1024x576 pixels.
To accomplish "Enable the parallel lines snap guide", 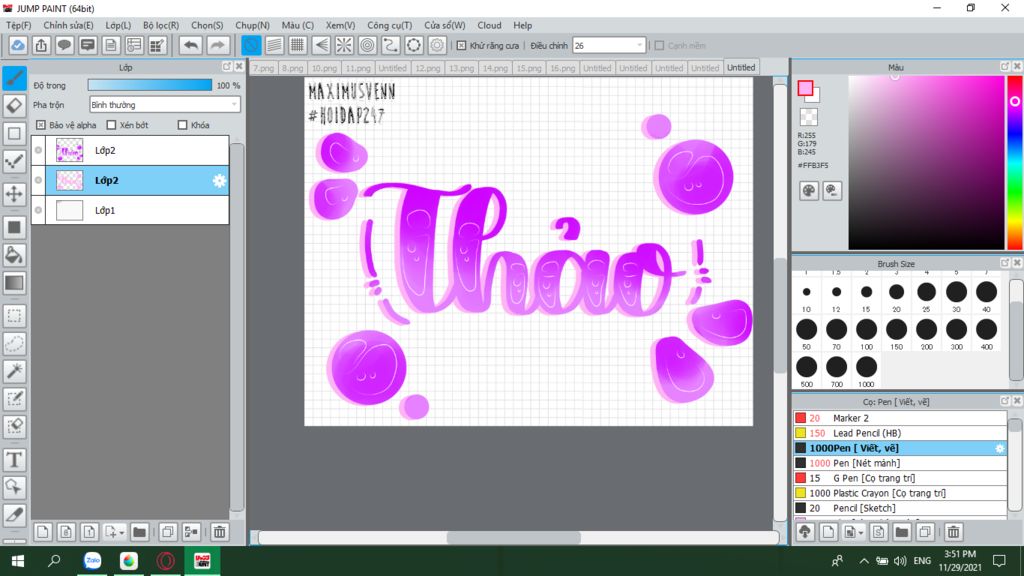I will tap(274, 45).
